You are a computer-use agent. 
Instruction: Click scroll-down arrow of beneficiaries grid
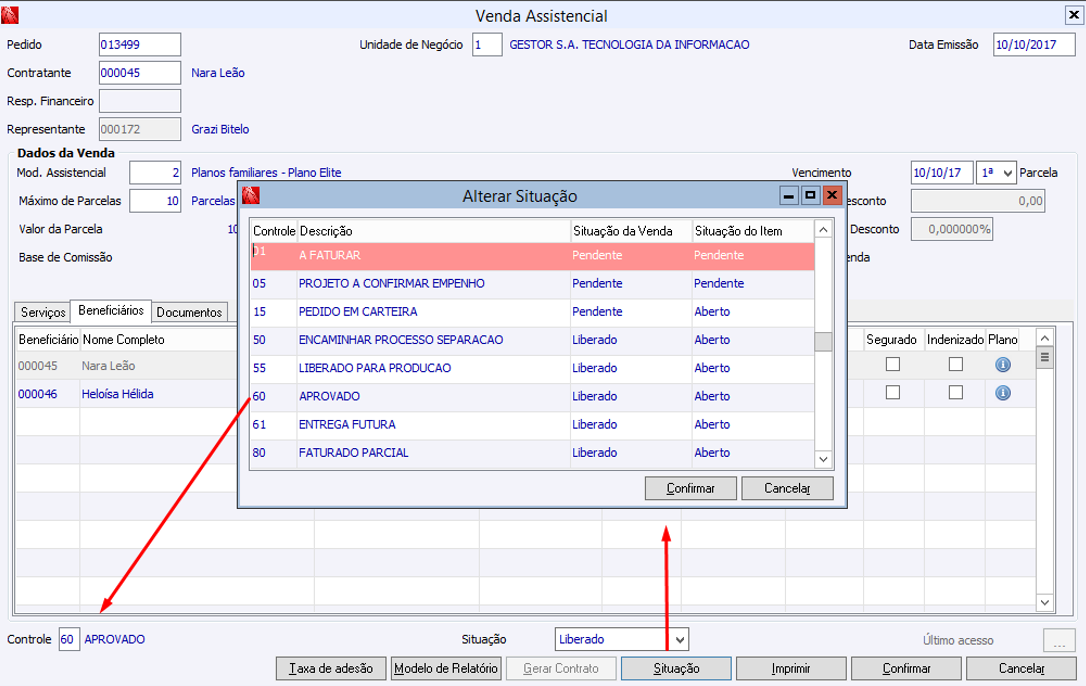coord(1044,603)
